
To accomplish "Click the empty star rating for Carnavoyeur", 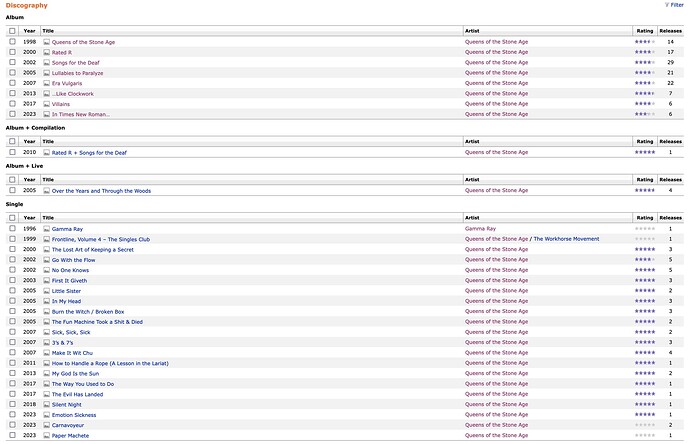I will 645,425.
